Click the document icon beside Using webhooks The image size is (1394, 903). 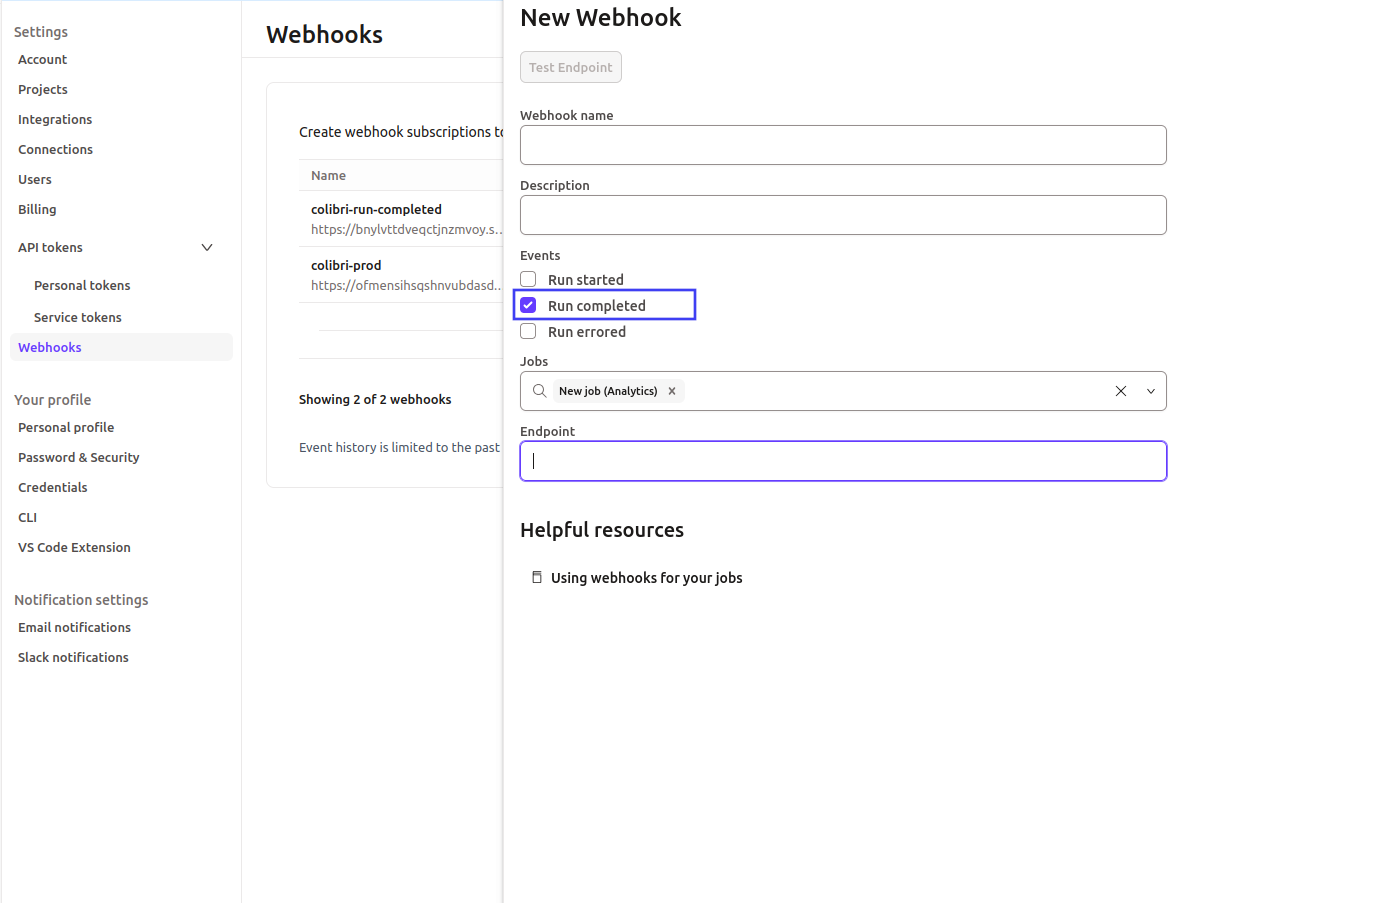click(x=537, y=577)
